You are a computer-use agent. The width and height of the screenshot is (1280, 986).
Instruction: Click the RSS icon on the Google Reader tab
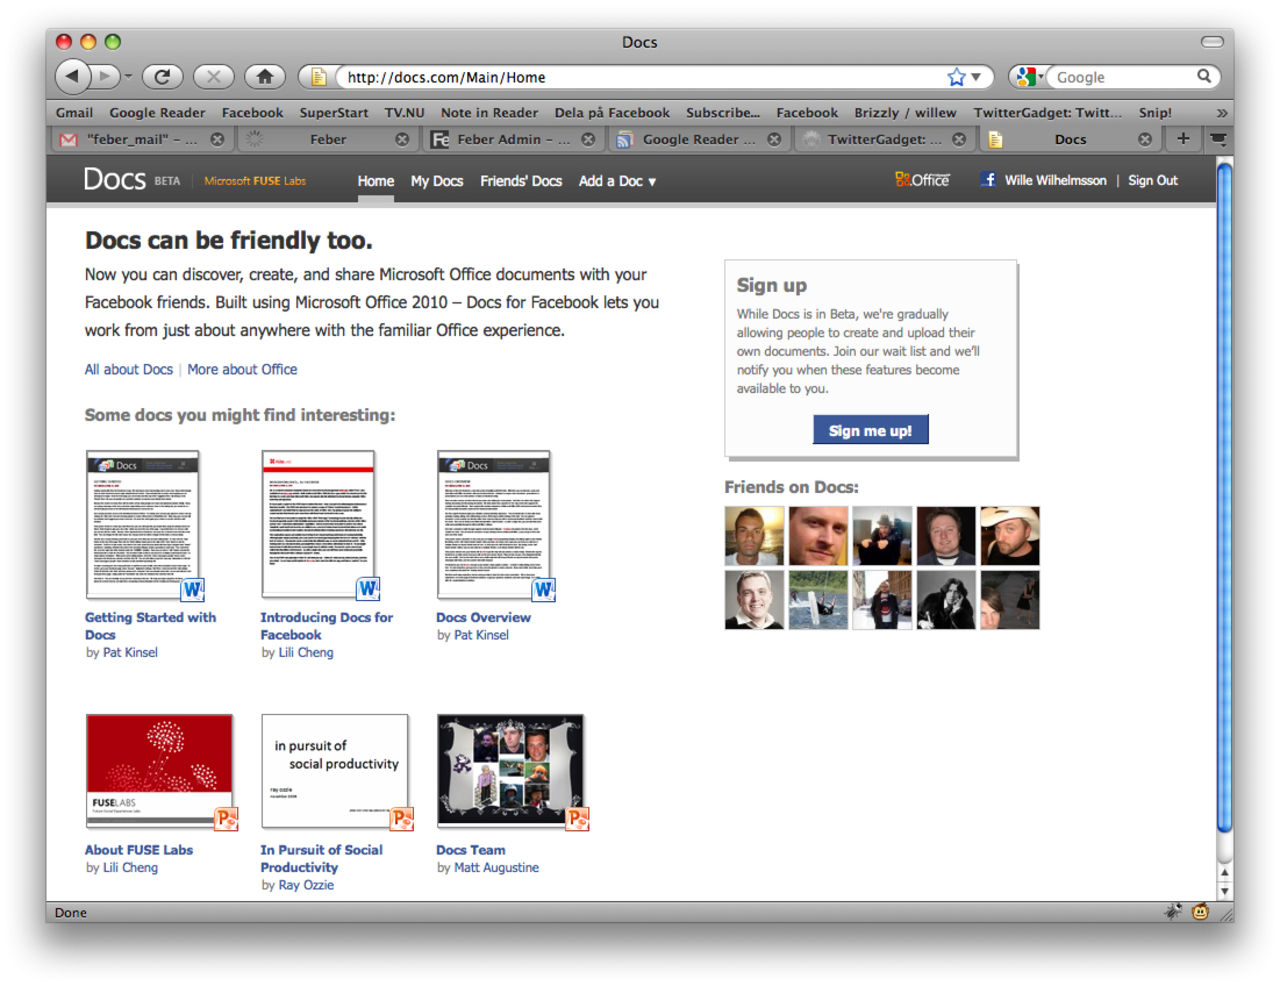click(x=625, y=139)
